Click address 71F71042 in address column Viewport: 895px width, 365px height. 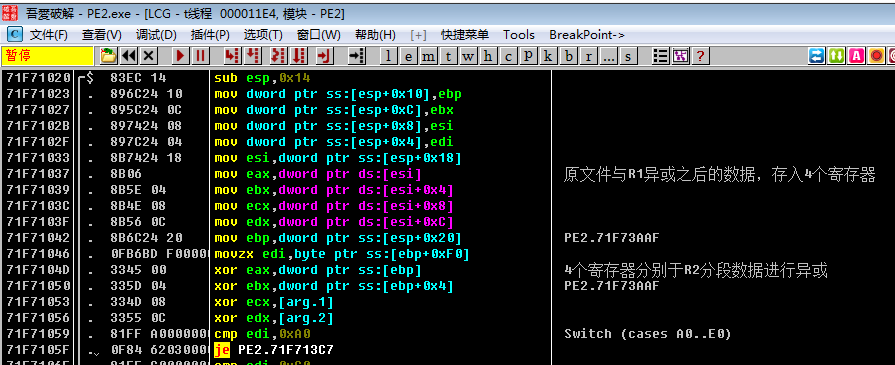pos(38,238)
